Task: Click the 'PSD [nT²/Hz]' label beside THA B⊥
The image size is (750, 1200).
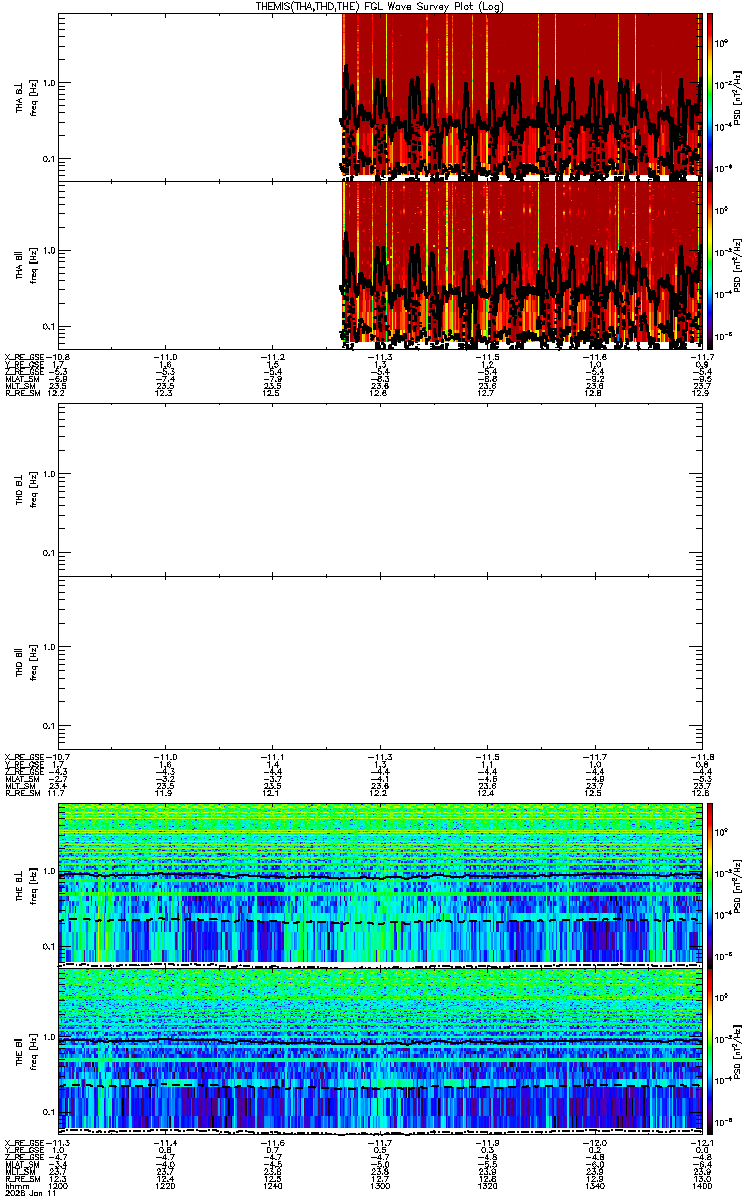Action: [x=736, y=98]
